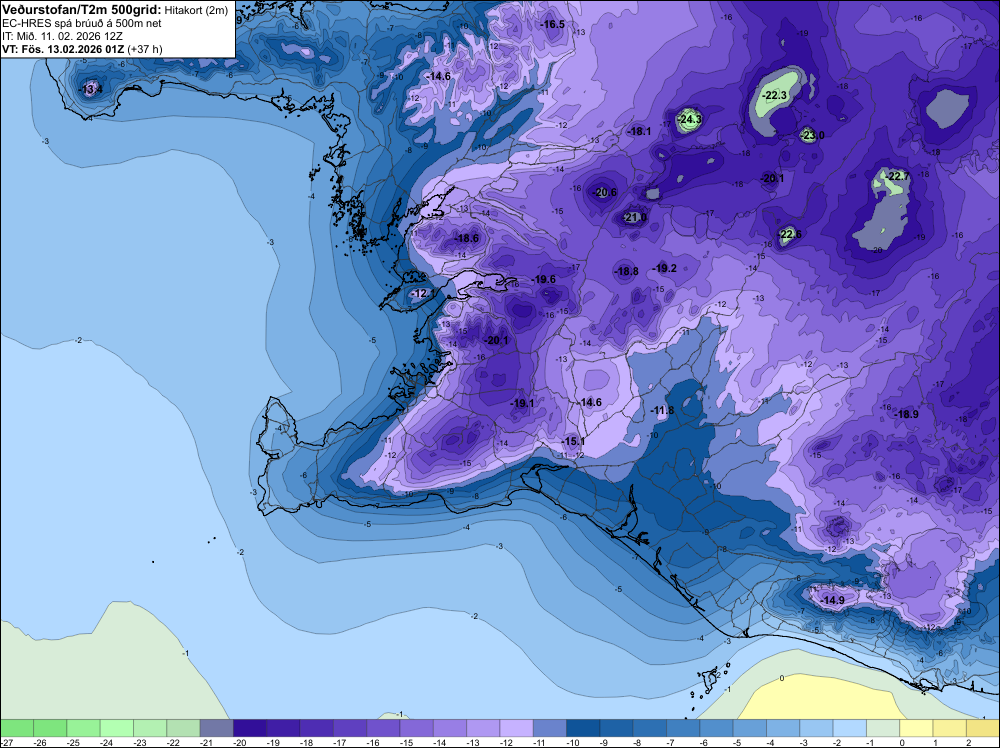Click the '-12.1' temperature label
Image resolution: width=1000 pixels, height=748 pixels.
click(x=421, y=293)
